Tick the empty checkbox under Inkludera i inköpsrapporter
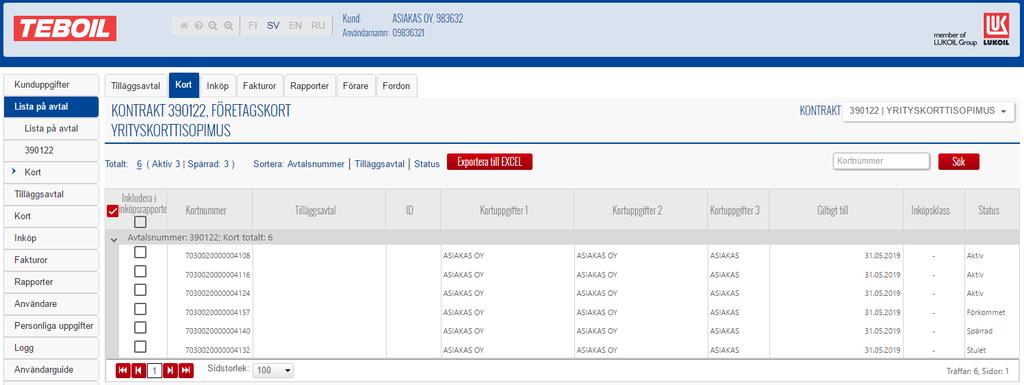The width and height of the screenshot is (1024, 385). 140,223
